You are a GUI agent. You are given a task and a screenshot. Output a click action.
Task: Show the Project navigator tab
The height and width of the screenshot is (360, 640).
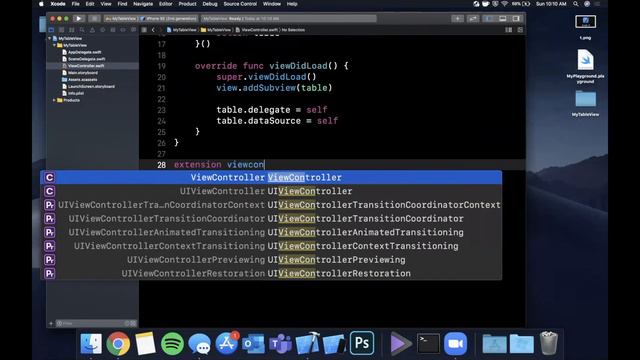click(51, 30)
